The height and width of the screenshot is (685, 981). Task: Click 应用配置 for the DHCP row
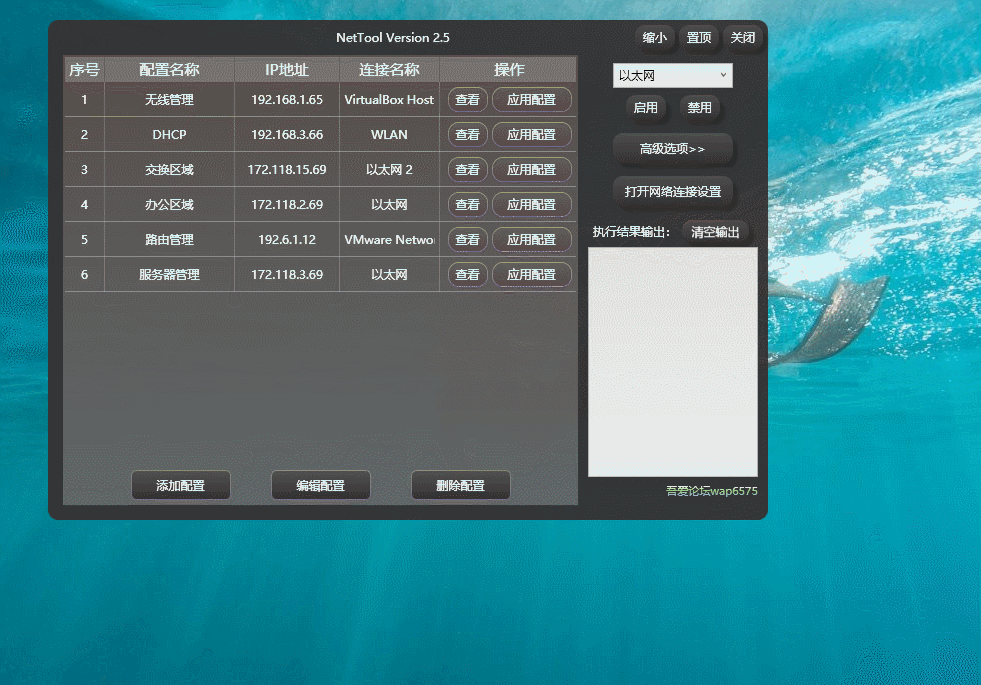[x=531, y=134]
